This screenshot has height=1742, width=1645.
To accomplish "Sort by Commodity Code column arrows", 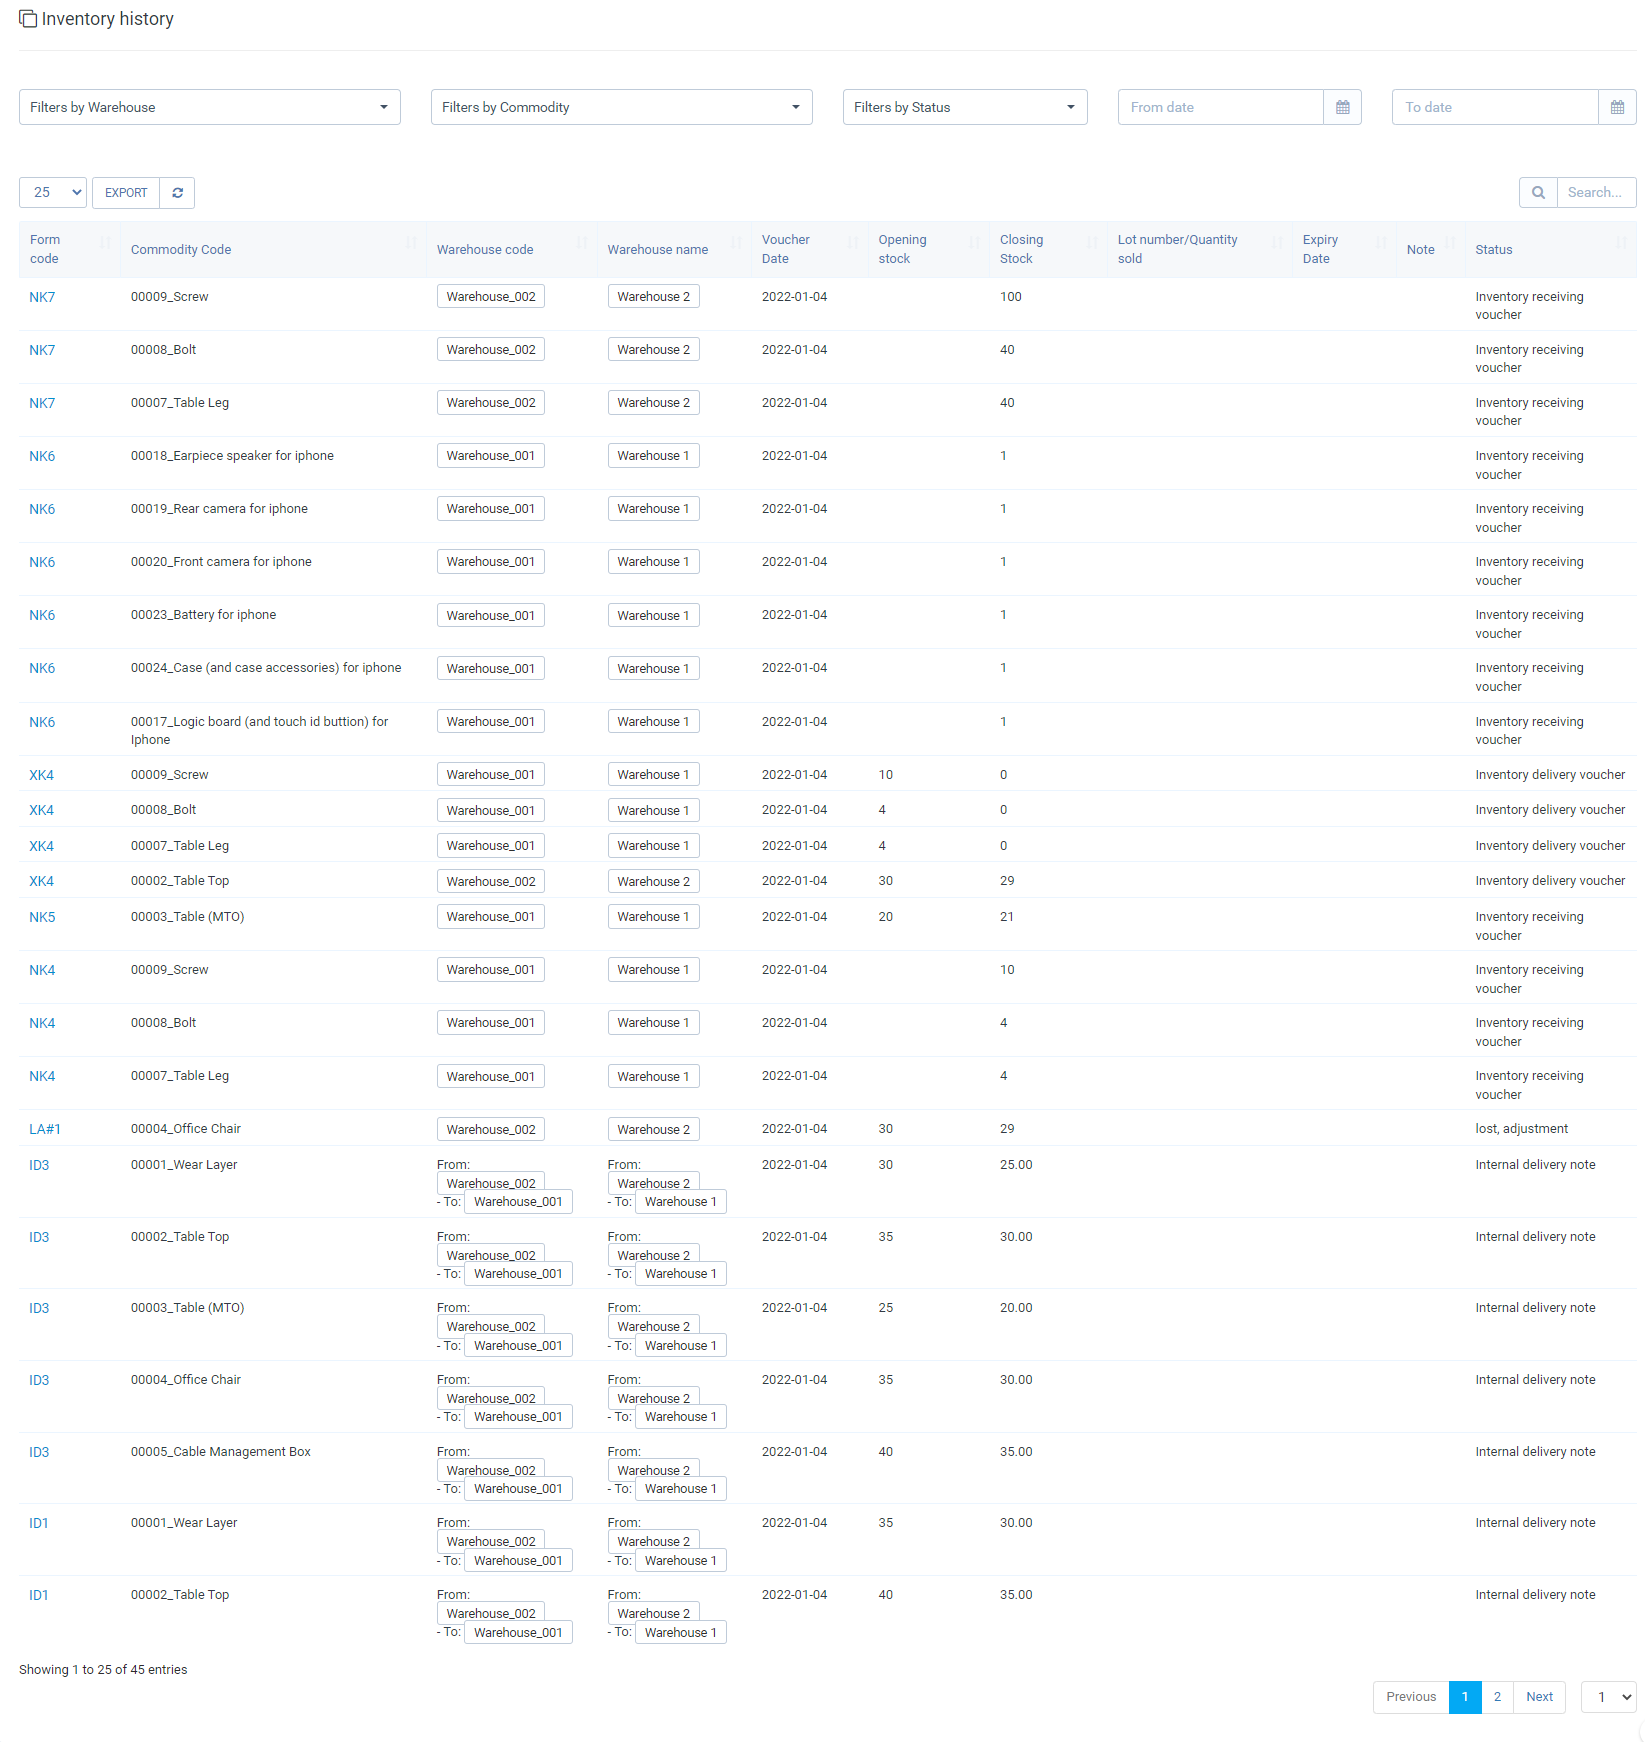I will (411, 242).
